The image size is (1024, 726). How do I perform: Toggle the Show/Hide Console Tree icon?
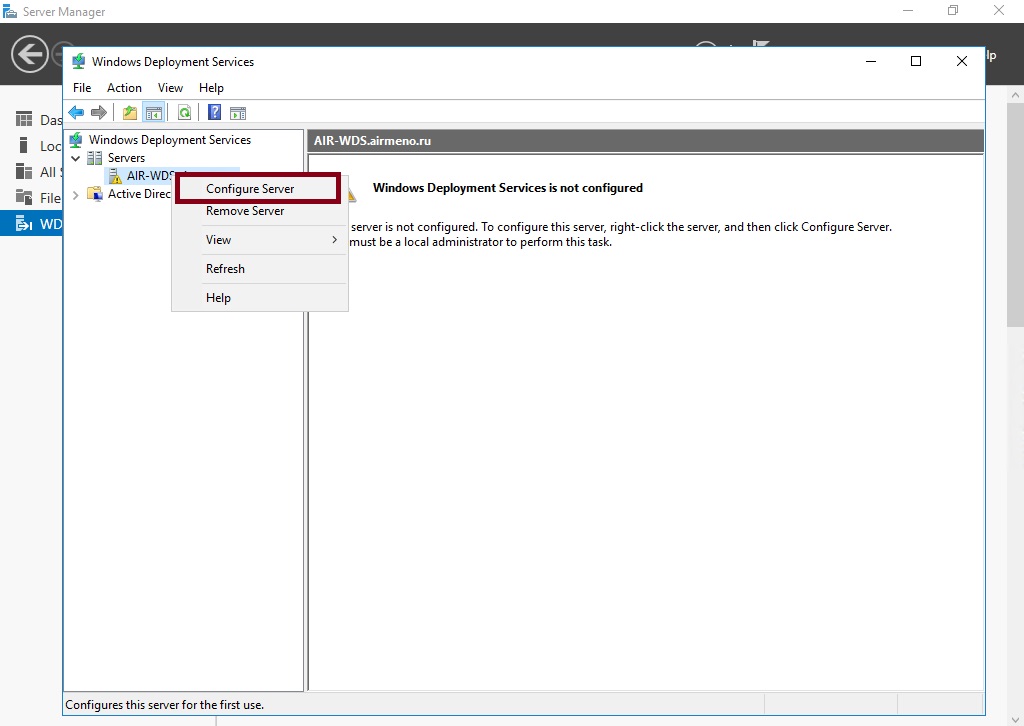pos(153,112)
